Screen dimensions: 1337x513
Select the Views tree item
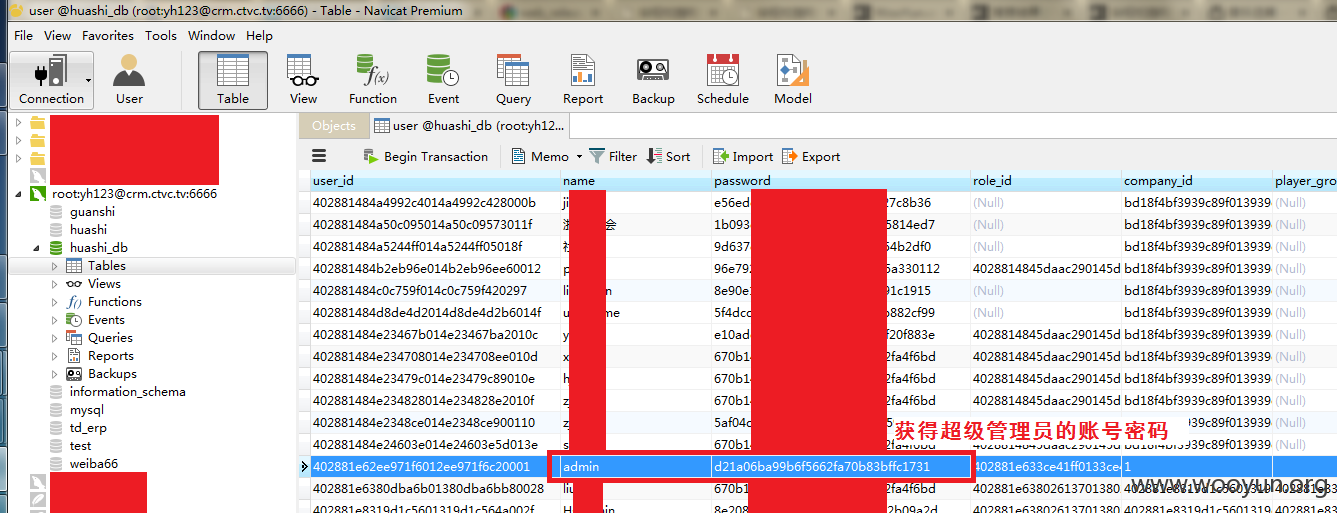coord(104,284)
